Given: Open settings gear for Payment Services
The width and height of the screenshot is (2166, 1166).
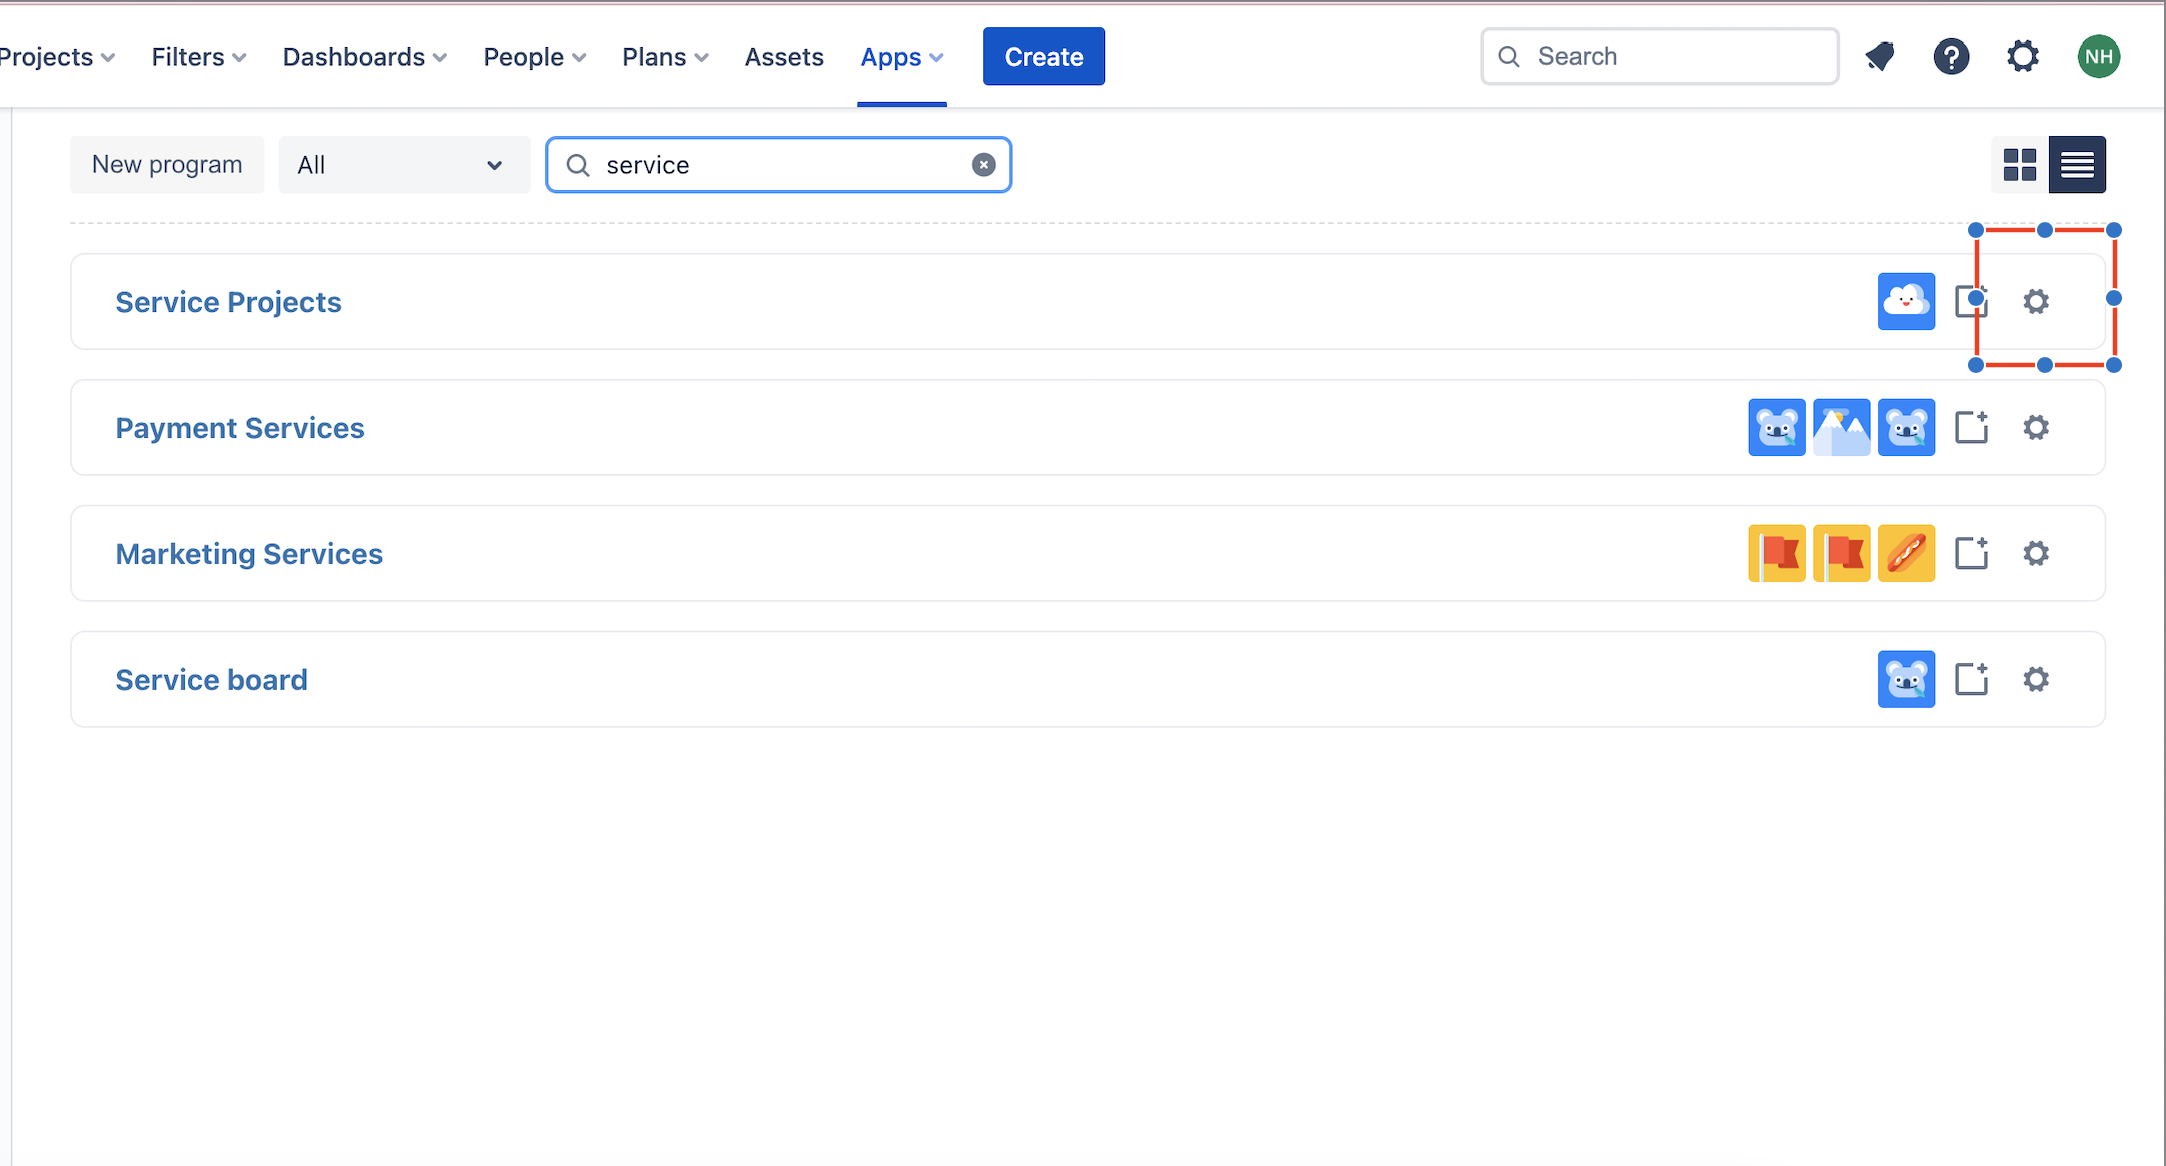Looking at the screenshot, I should [2036, 428].
